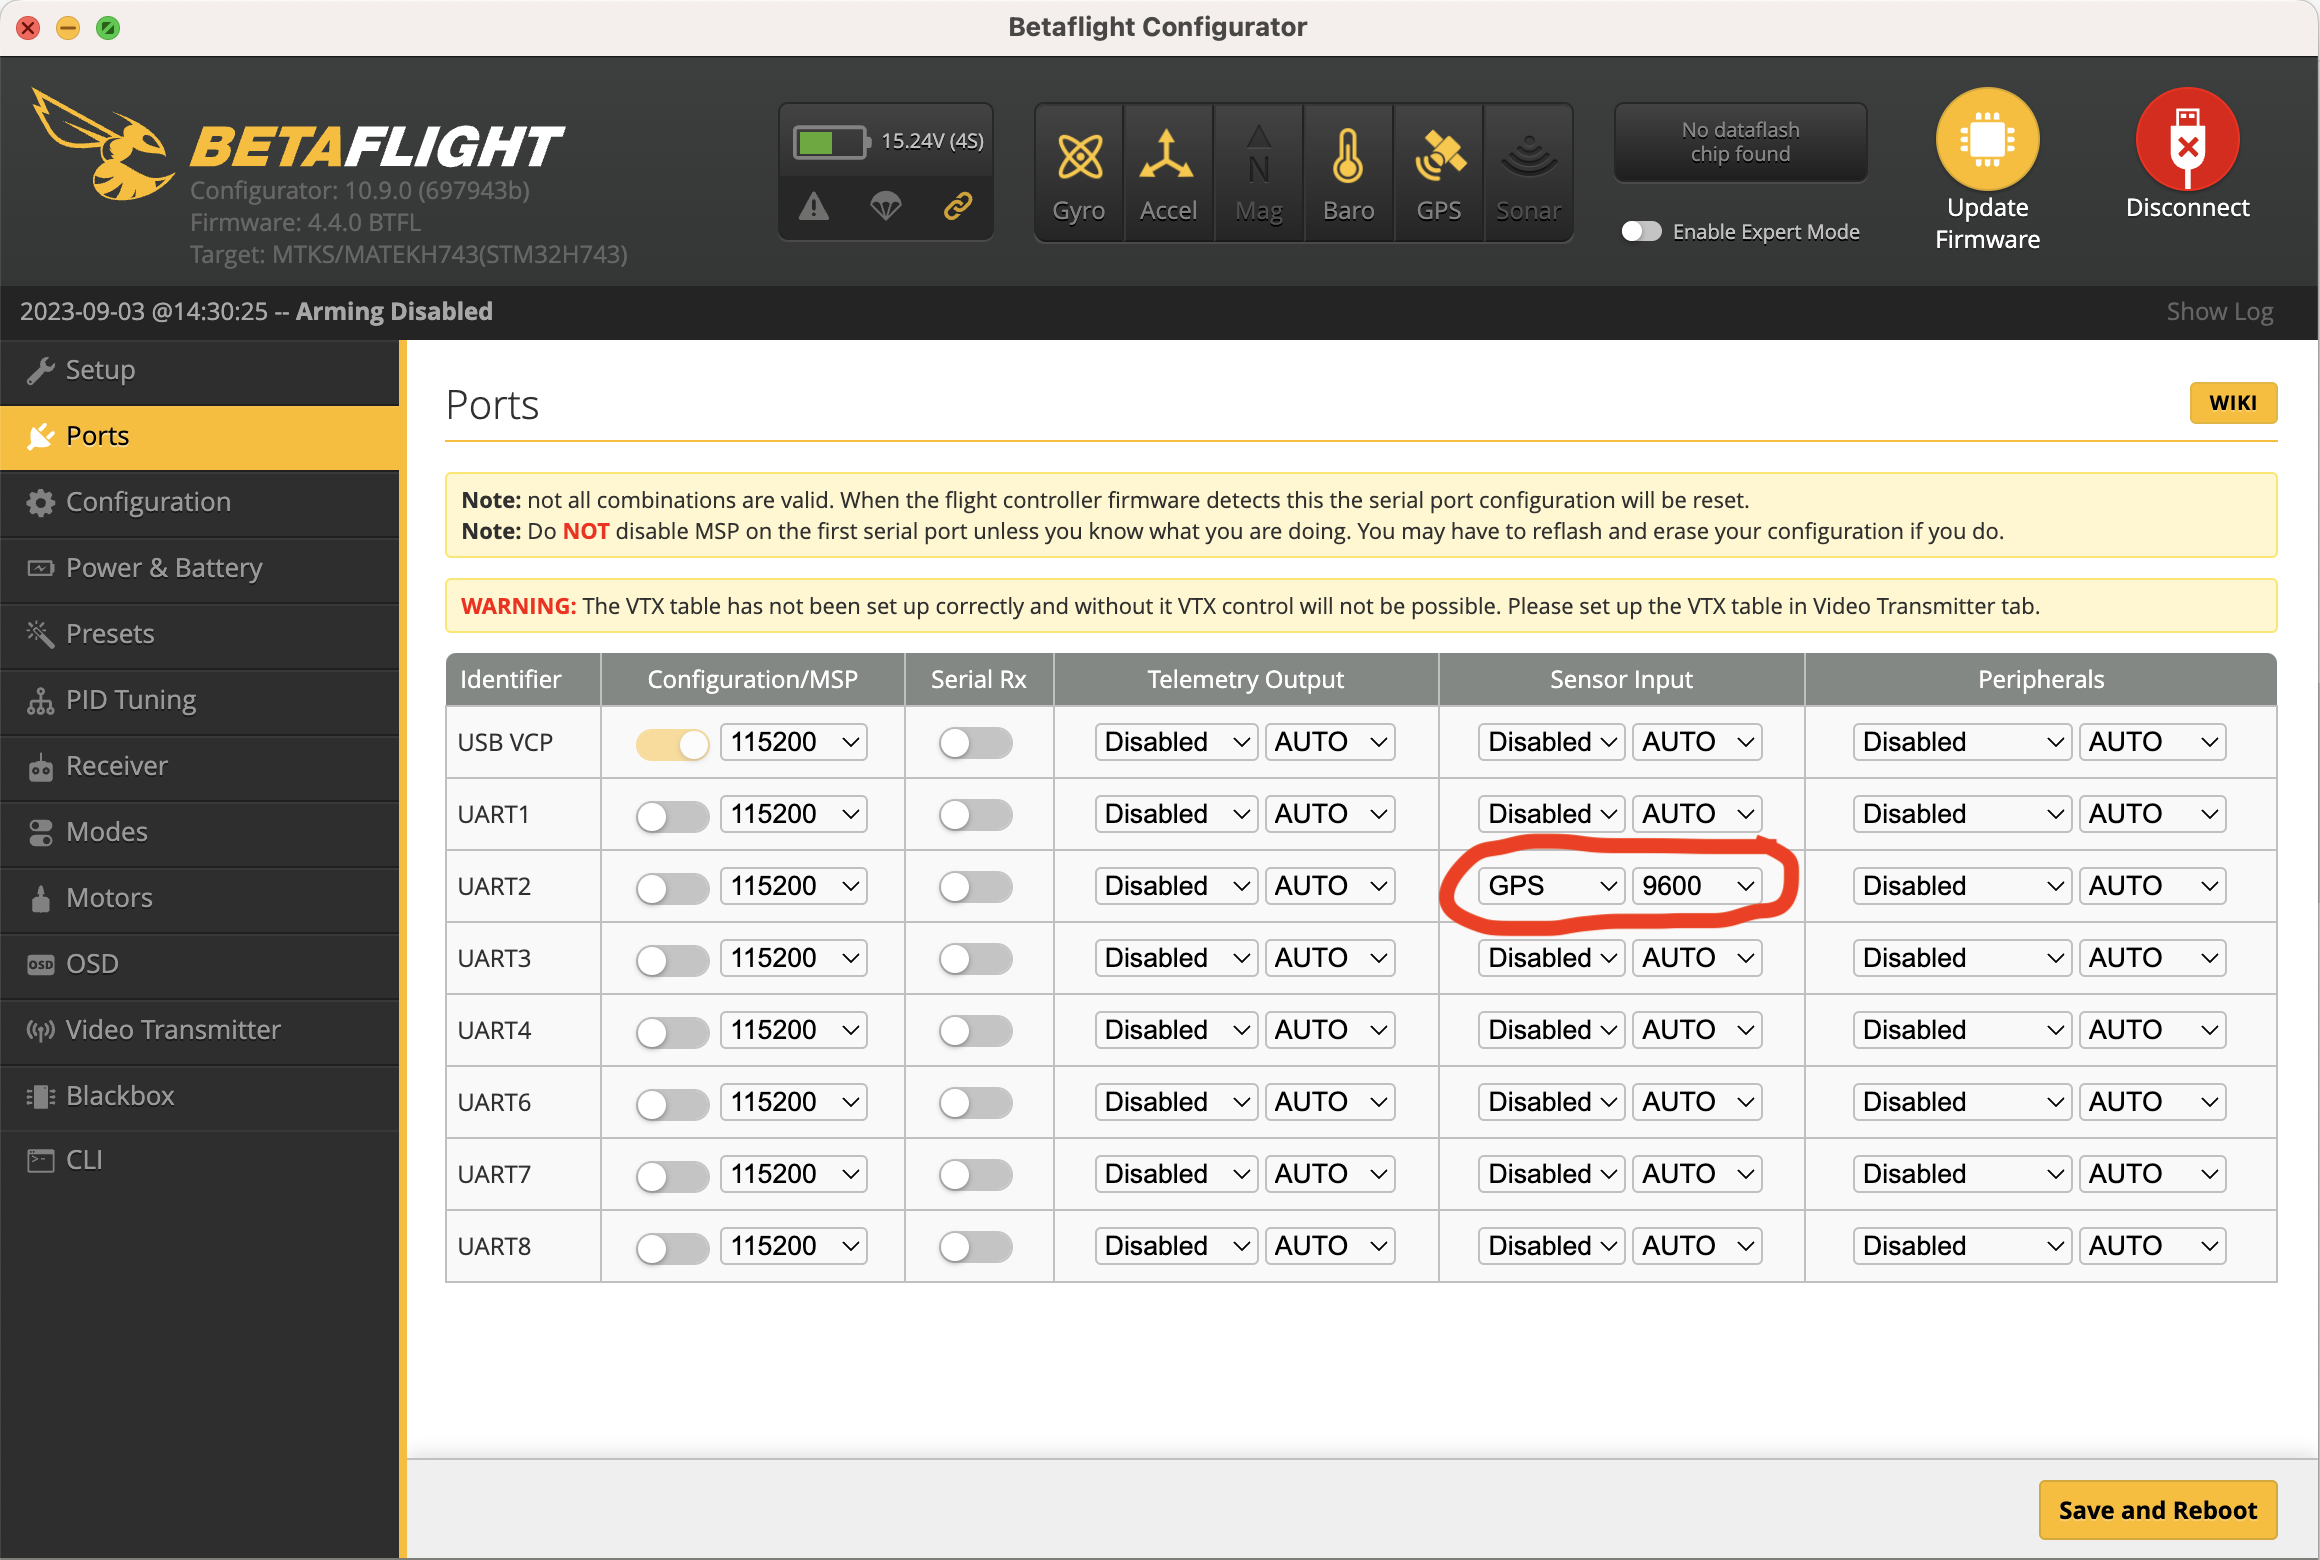Viewport: 2320px width, 1560px height.
Task: Select GPS baud rate dropdown on UART2
Action: (x=1697, y=886)
